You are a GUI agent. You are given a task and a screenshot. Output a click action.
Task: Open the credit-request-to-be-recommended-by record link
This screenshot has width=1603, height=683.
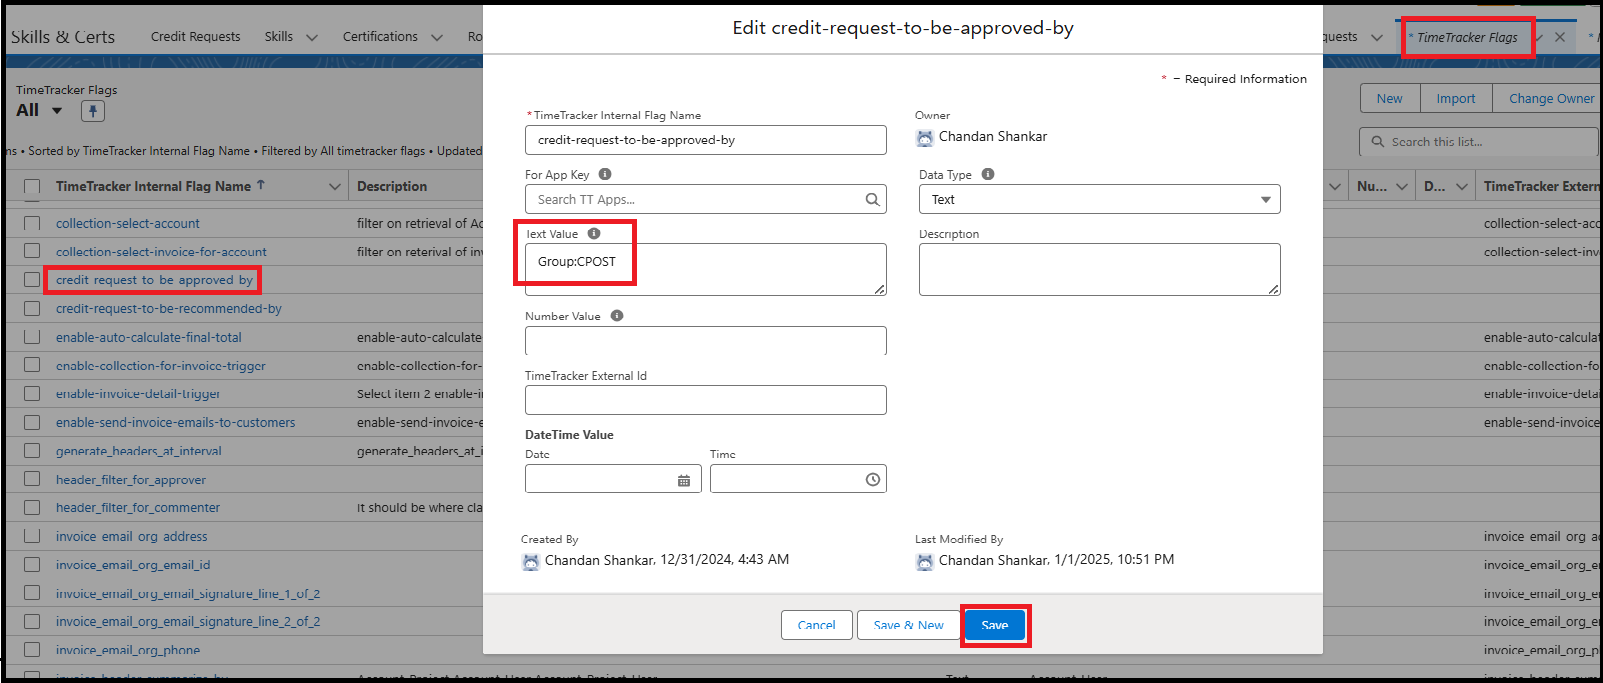pyautogui.click(x=168, y=308)
